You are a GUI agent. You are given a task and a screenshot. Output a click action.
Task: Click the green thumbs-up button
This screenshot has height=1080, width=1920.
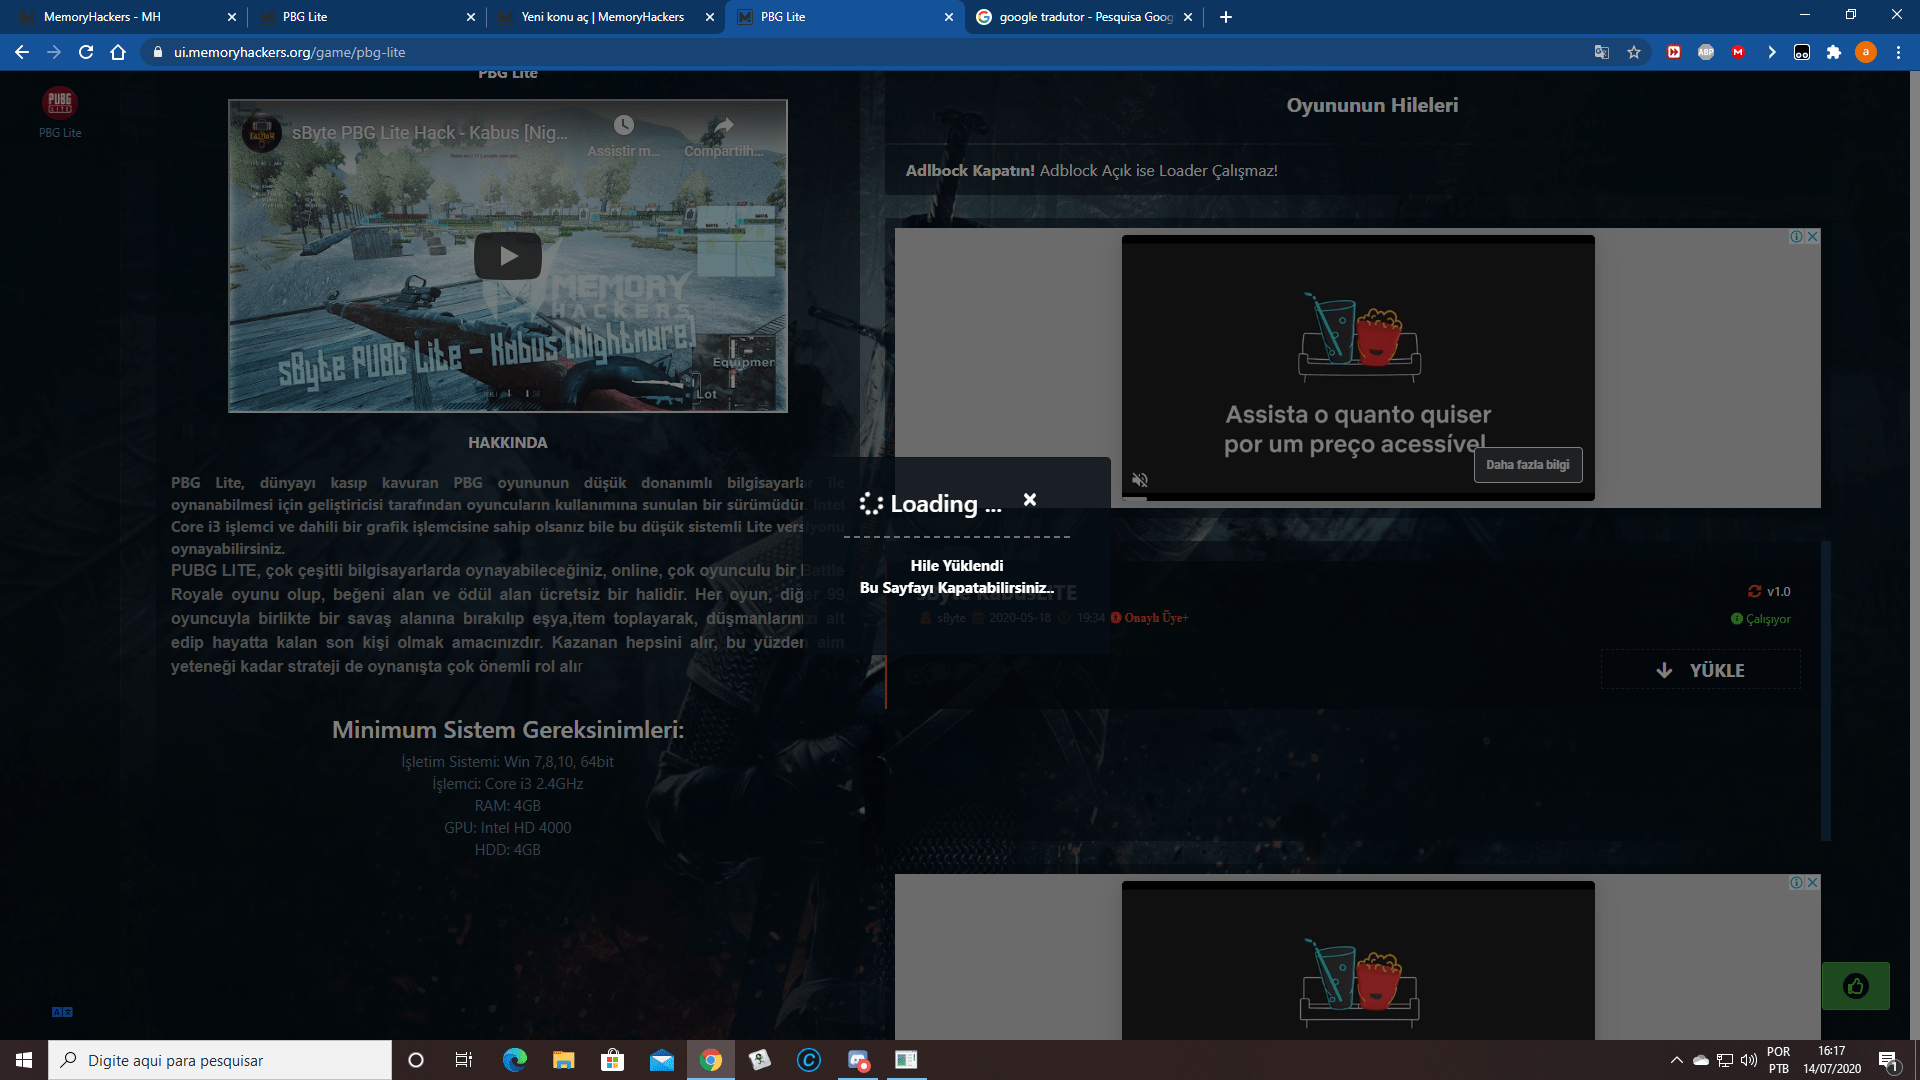tap(1856, 986)
